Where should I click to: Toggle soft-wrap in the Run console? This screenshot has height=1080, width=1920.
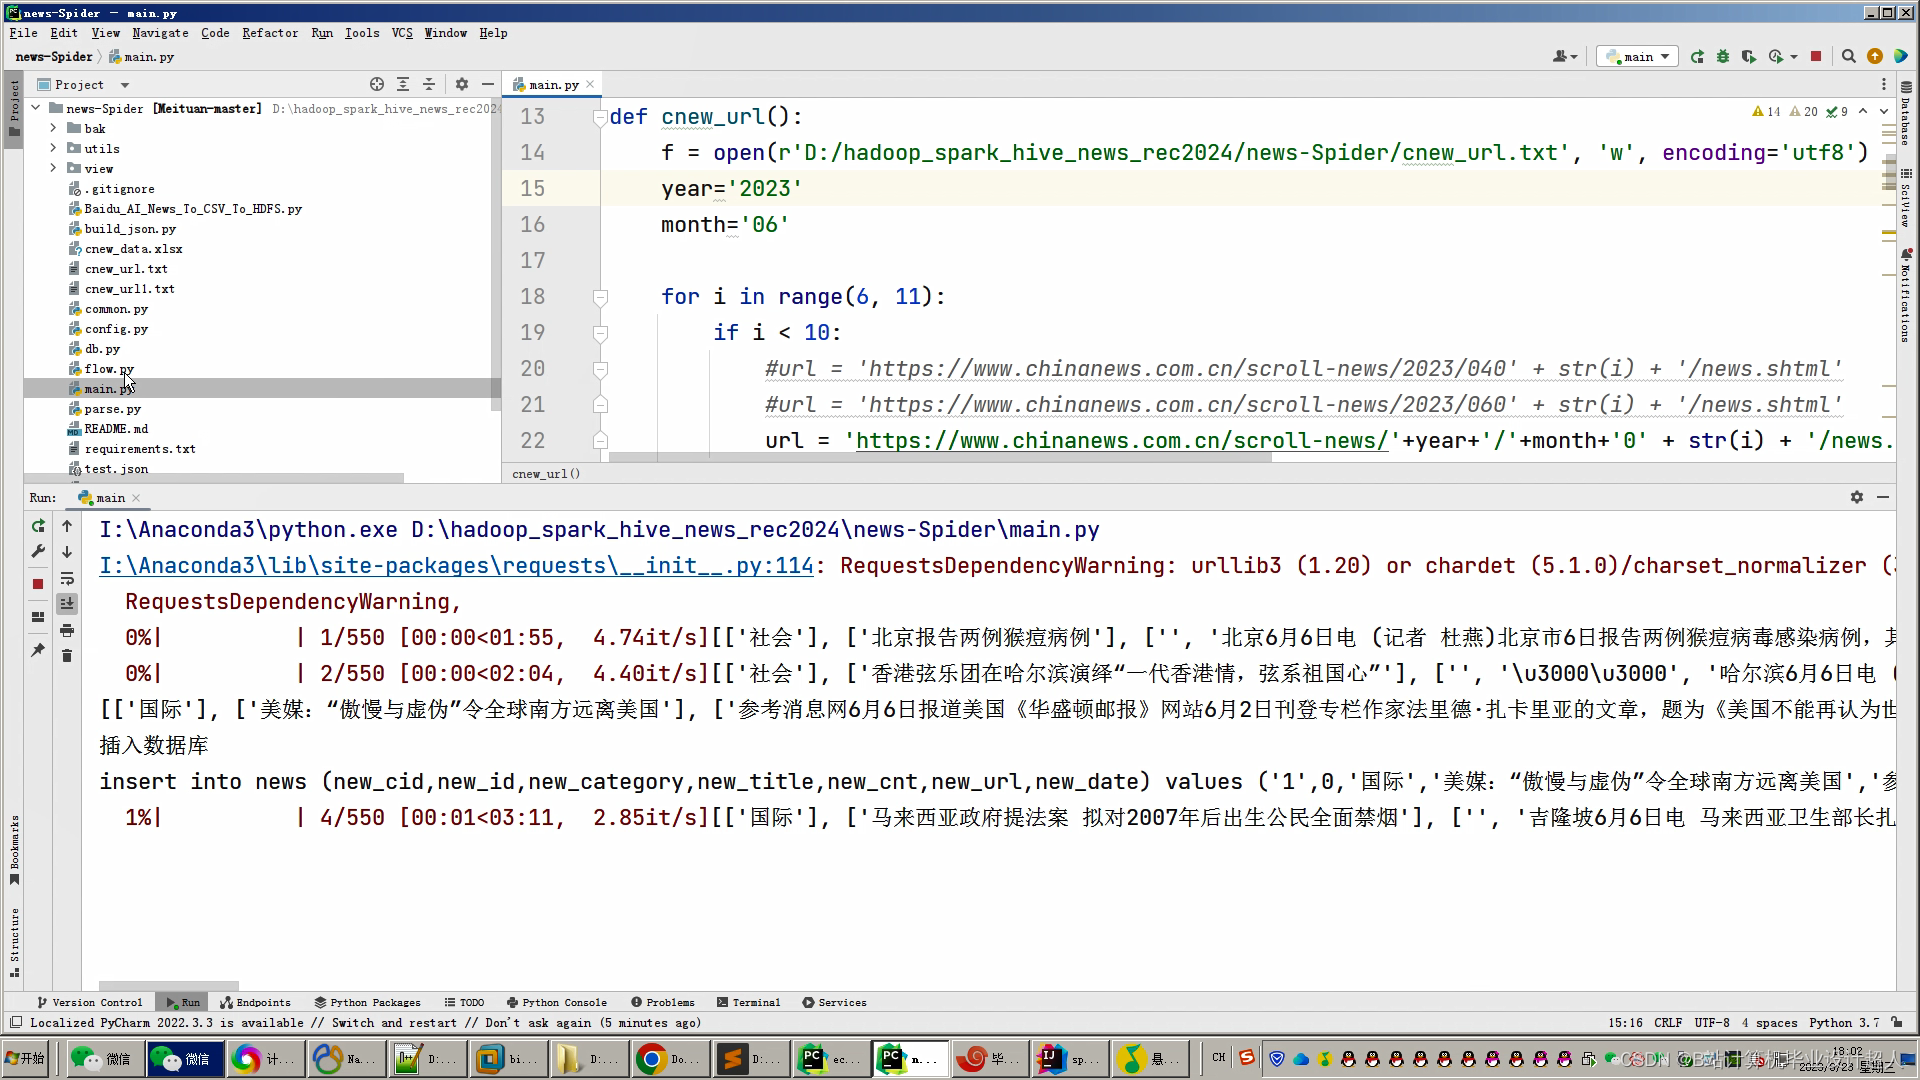pos(67,578)
